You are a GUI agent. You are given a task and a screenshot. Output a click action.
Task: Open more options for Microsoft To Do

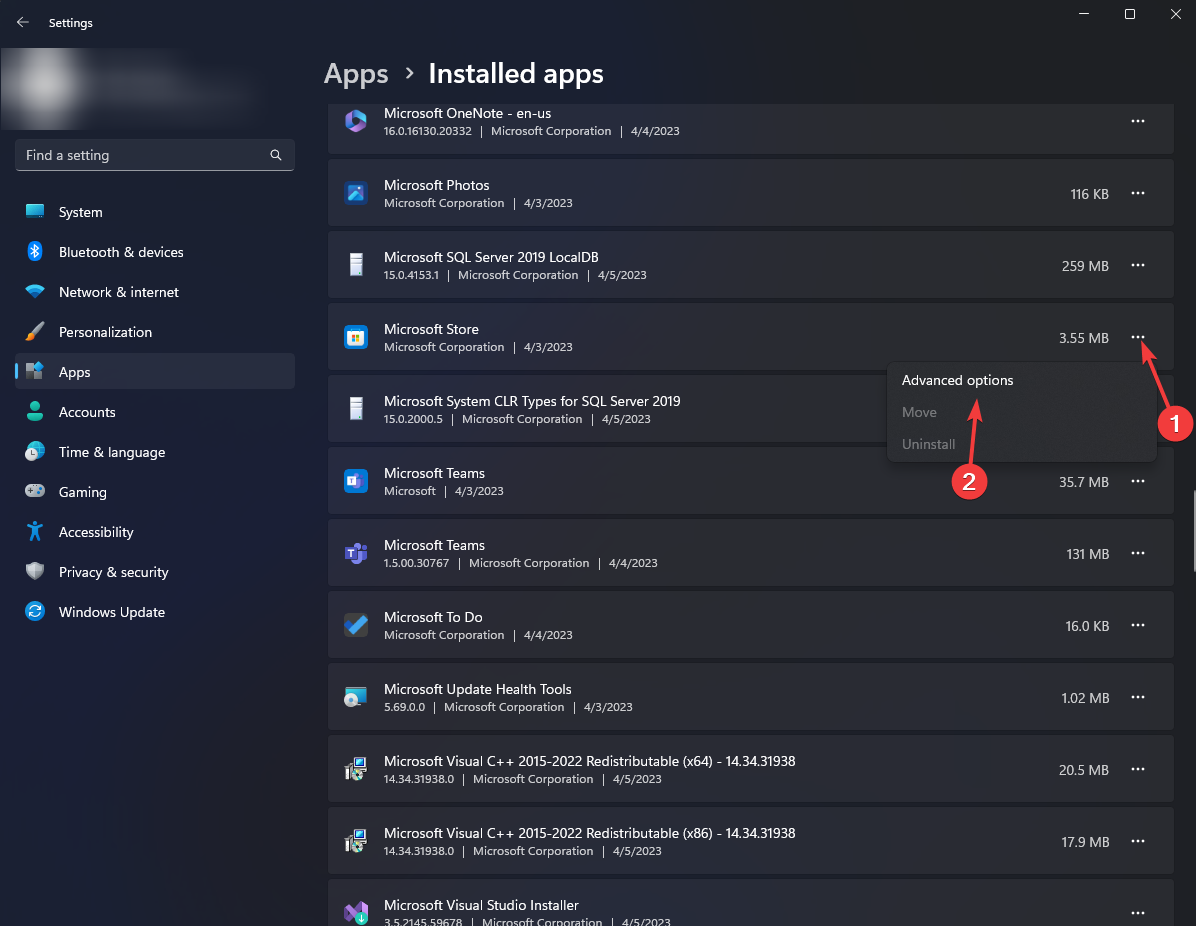(x=1137, y=626)
